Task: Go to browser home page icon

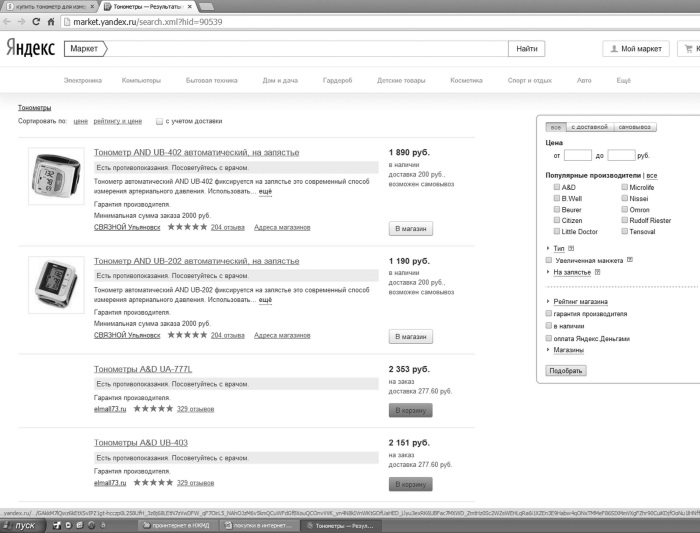Action: click(x=51, y=21)
